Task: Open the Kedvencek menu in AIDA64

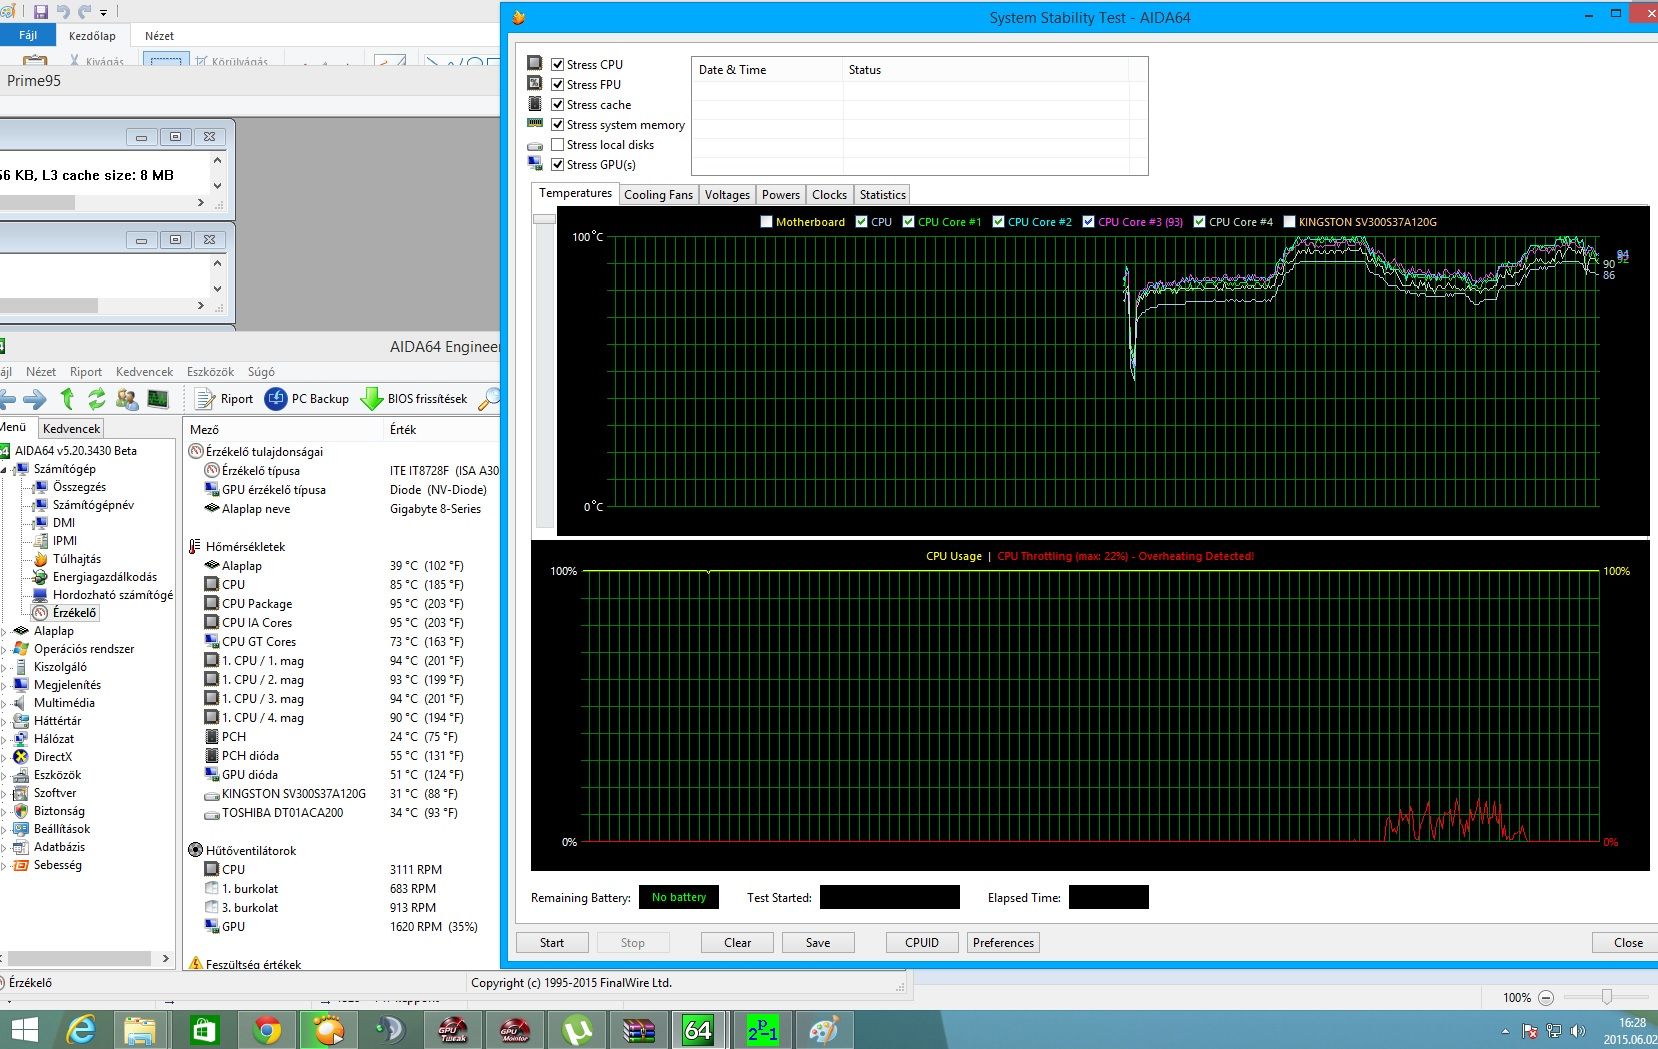Action: tap(144, 372)
